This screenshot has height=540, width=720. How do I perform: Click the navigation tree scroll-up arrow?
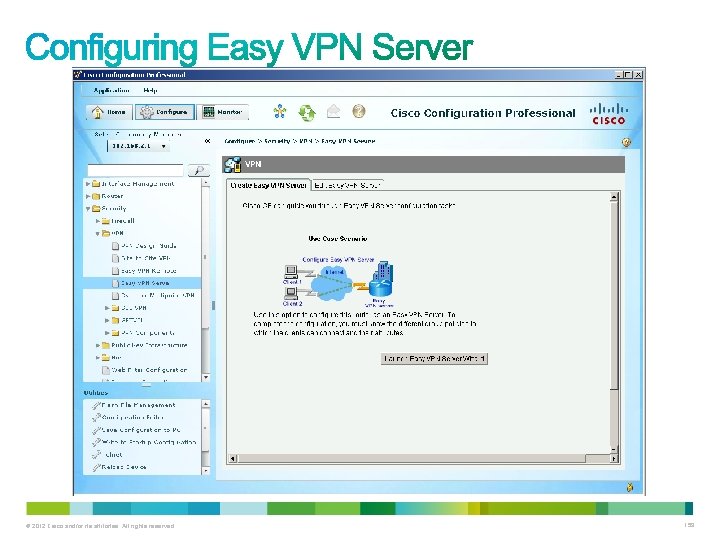pyautogui.click(x=206, y=183)
